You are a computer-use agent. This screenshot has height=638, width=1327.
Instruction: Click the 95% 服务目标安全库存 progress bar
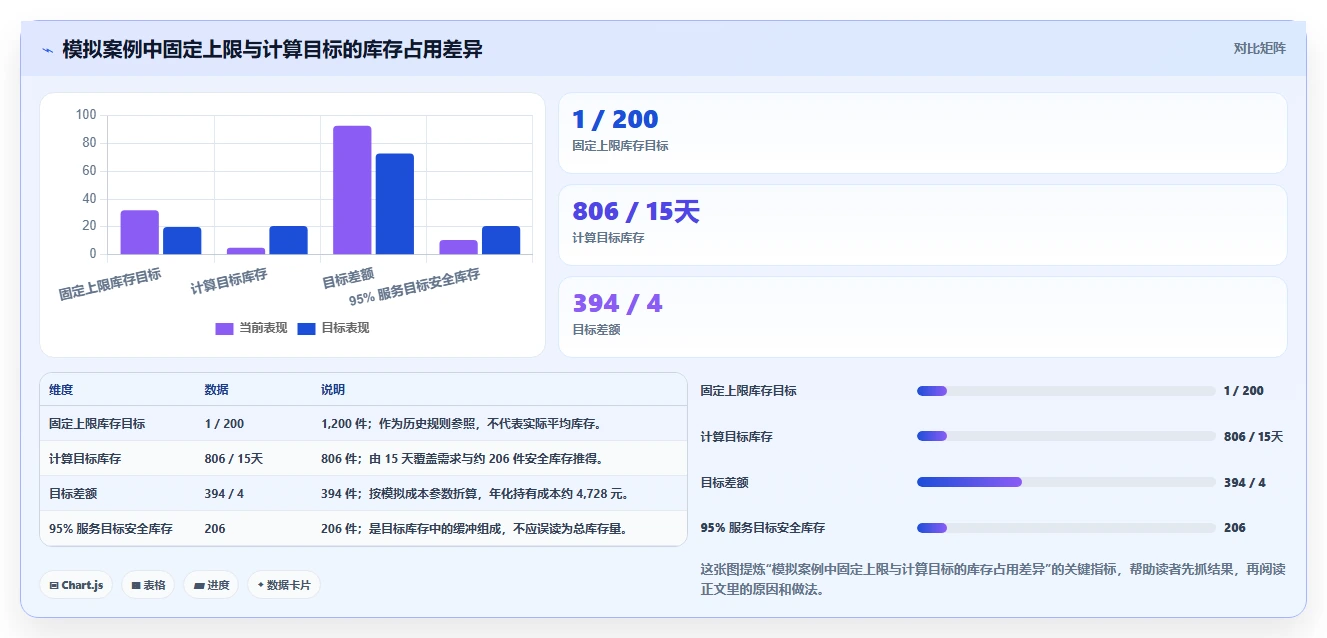pos(1066,528)
